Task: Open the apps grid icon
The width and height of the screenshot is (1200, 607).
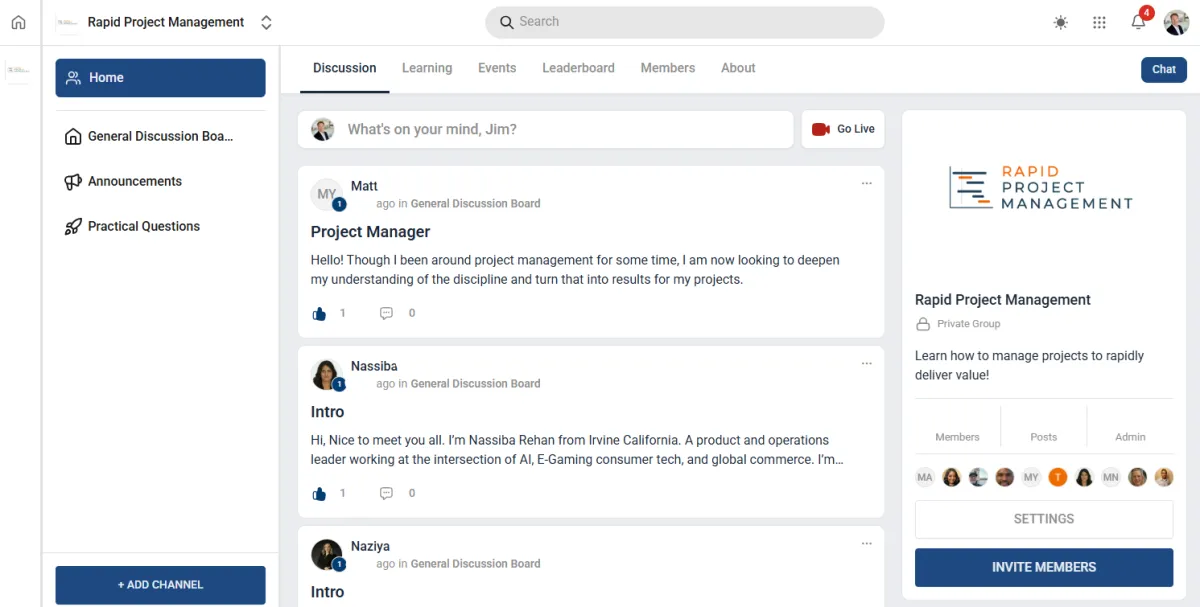Action: click(1099, 22)
